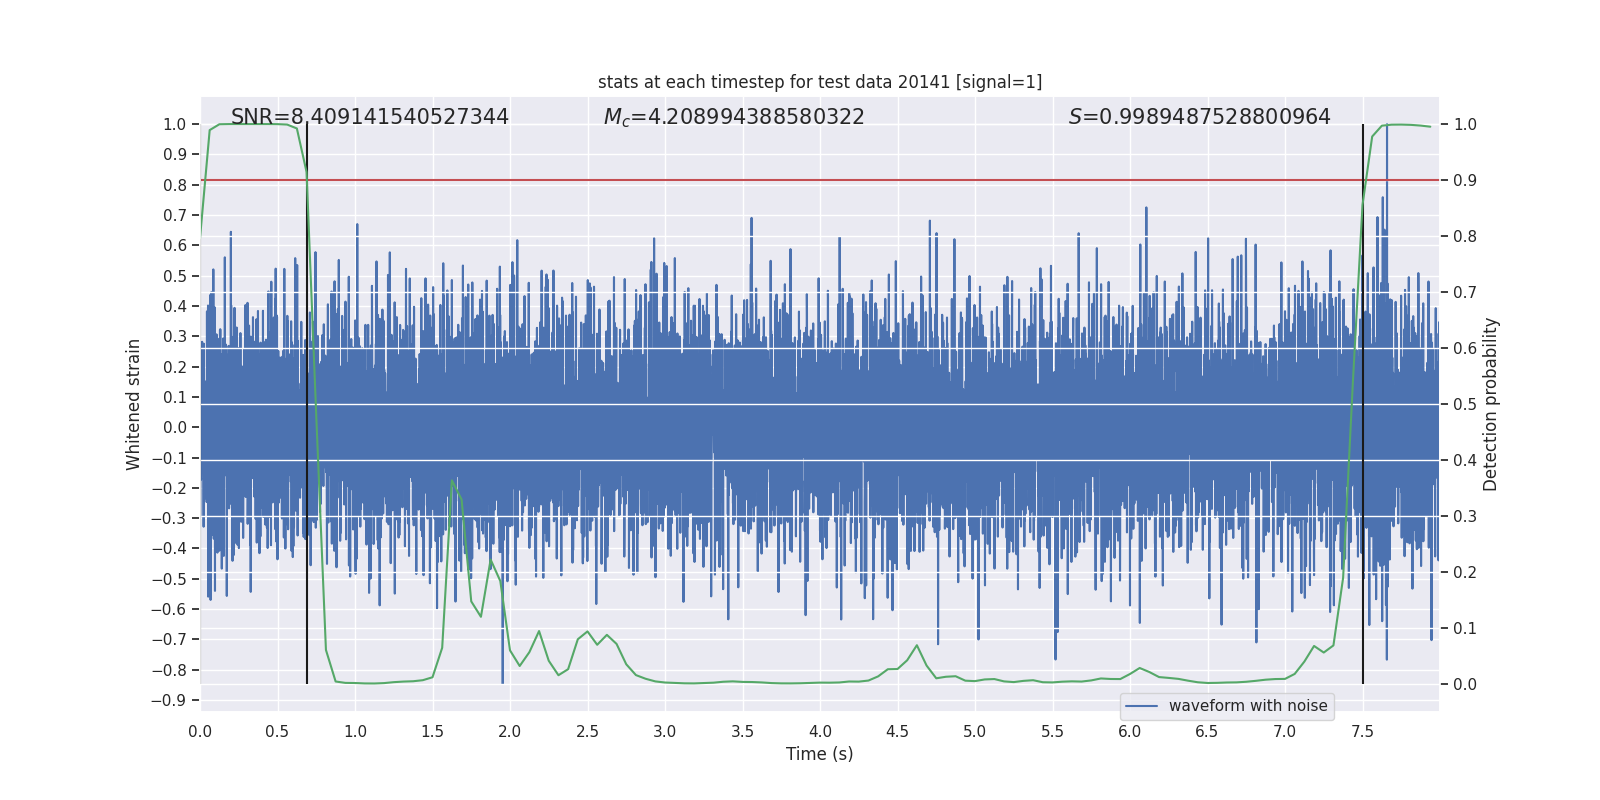Select the SNR value annotation text
Viewport: 1600px width, 800px height.
(x=369, y=117)
